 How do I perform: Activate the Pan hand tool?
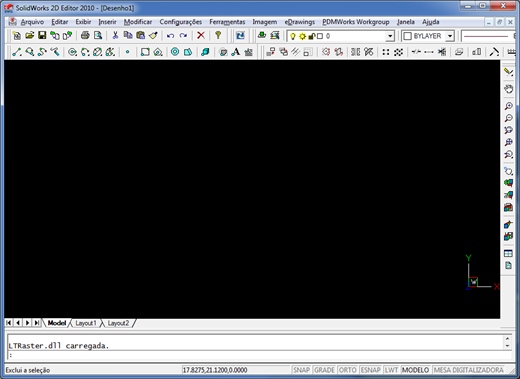pos(508,89)
